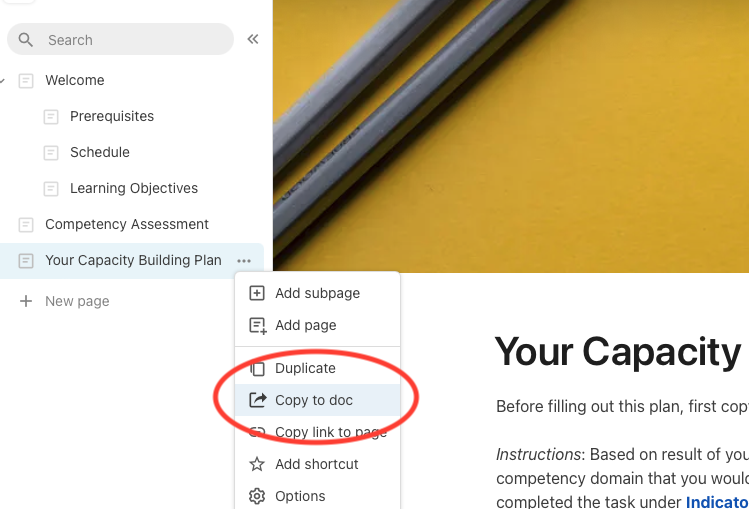Click the yellow pencils cover image

(x=510, y=130)
